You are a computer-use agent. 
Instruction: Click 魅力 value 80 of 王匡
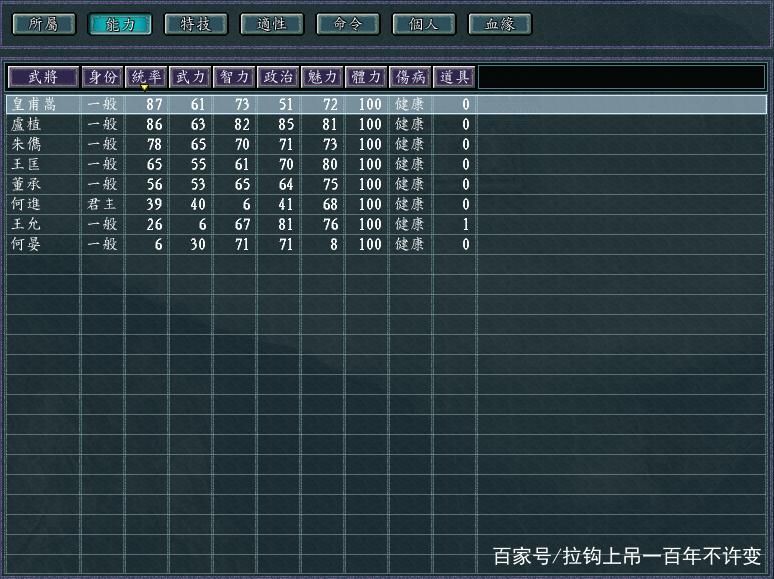pos(330,164)
